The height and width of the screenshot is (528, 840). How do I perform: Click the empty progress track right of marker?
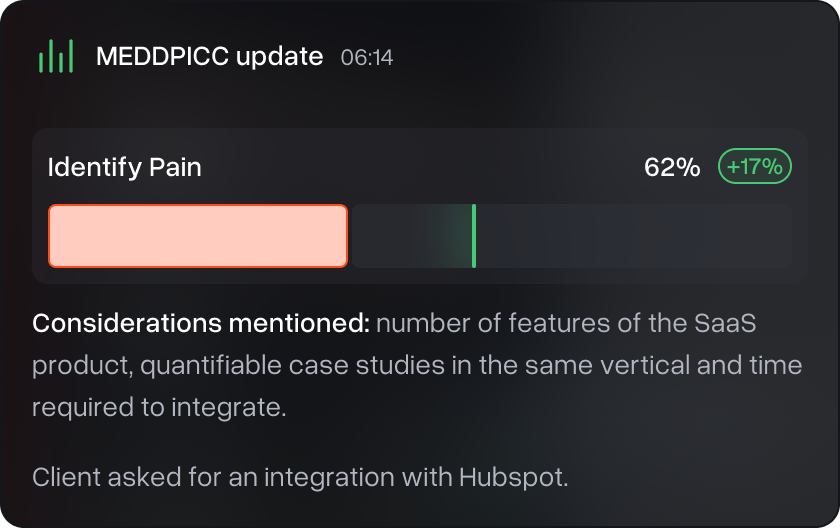coord(632,236)
